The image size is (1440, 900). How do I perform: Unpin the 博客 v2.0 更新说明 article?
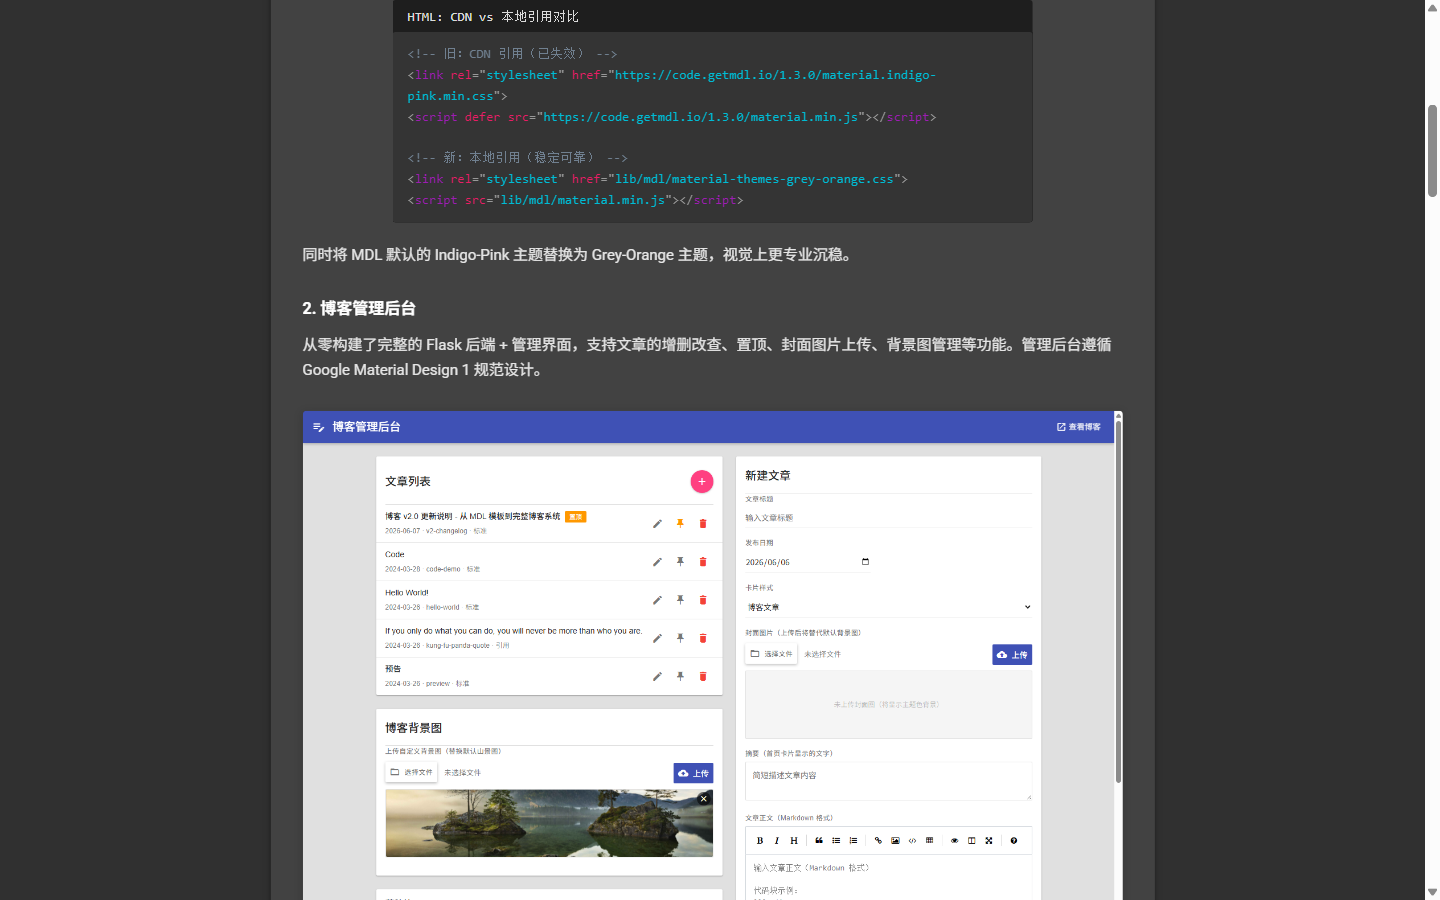pyautogui.click(x=680, y=524)
